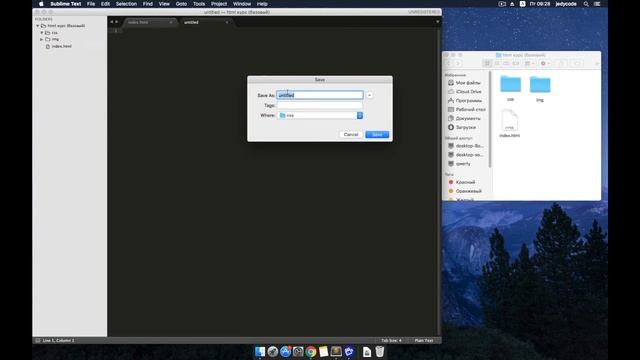
Task: Open the Project menu
Action: click(219, 4)
